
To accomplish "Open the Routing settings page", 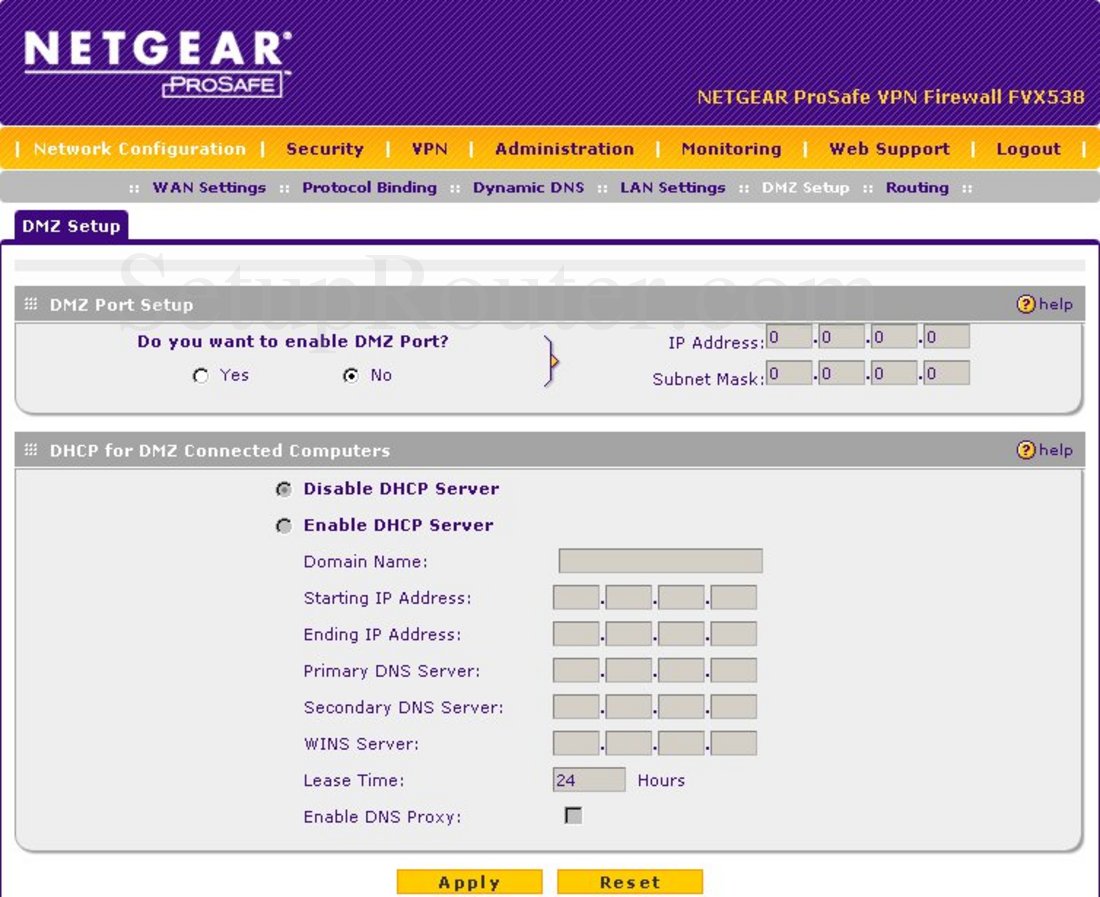I will [x=917, y=187].
